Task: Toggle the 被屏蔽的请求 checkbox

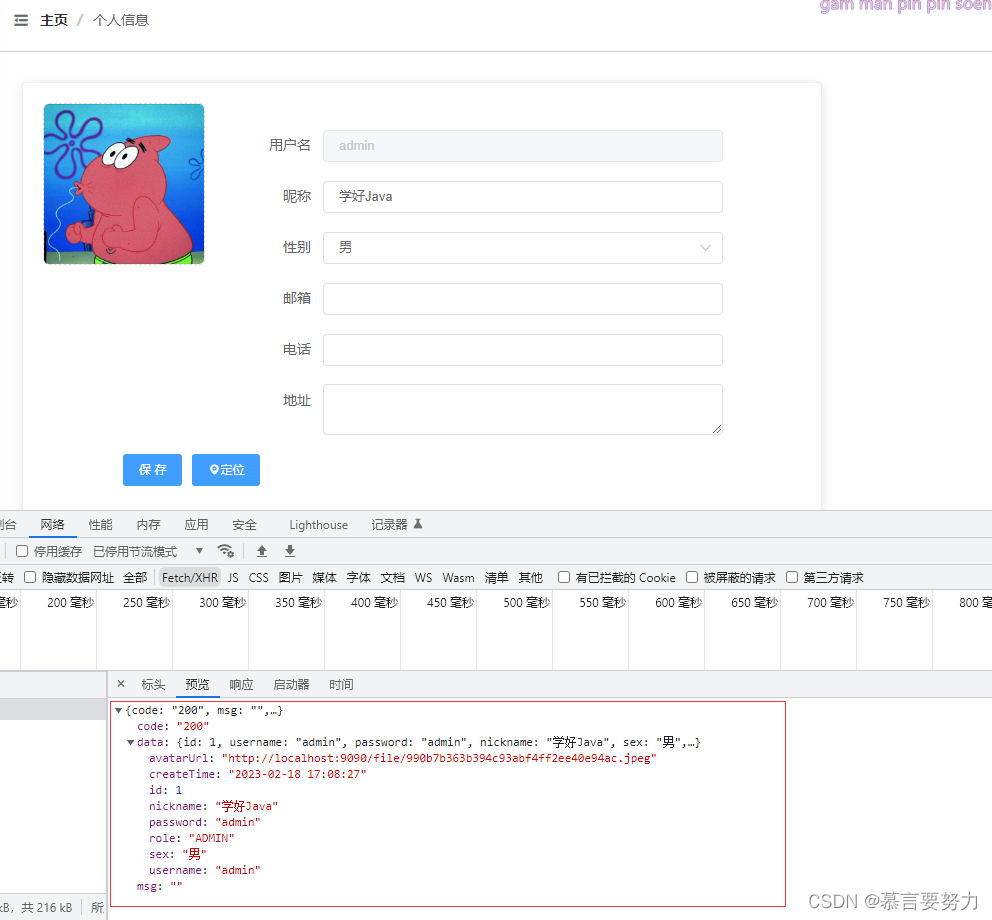Action: pos(692,577)
